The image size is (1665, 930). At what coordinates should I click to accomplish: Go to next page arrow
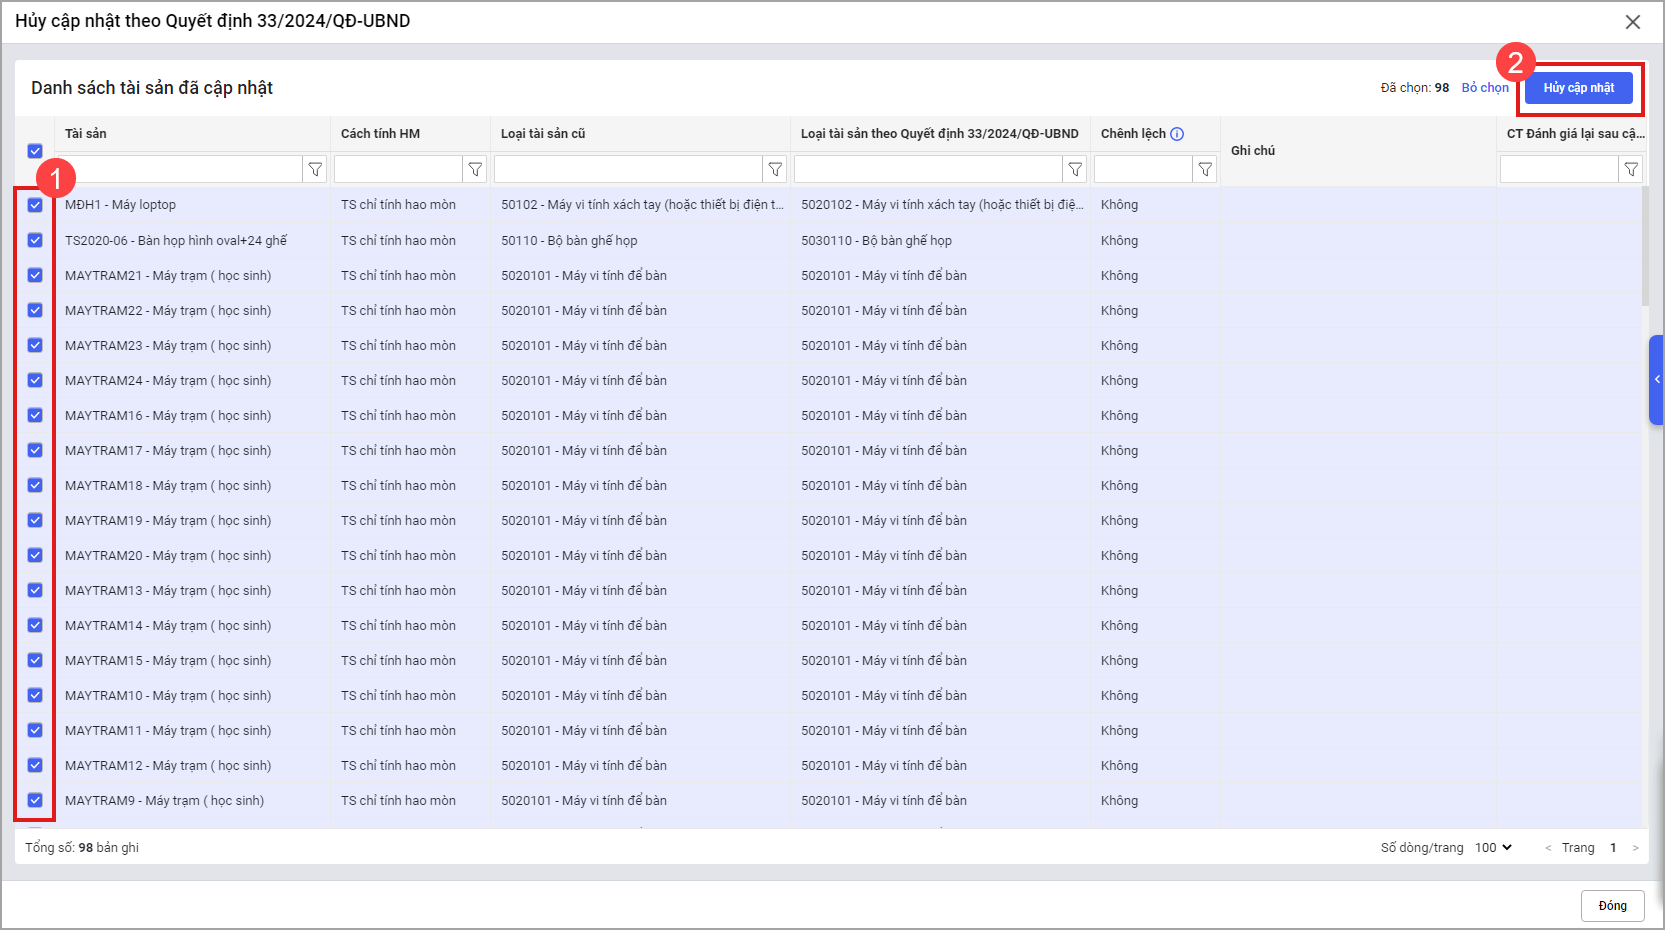(x=1635, y=848)
